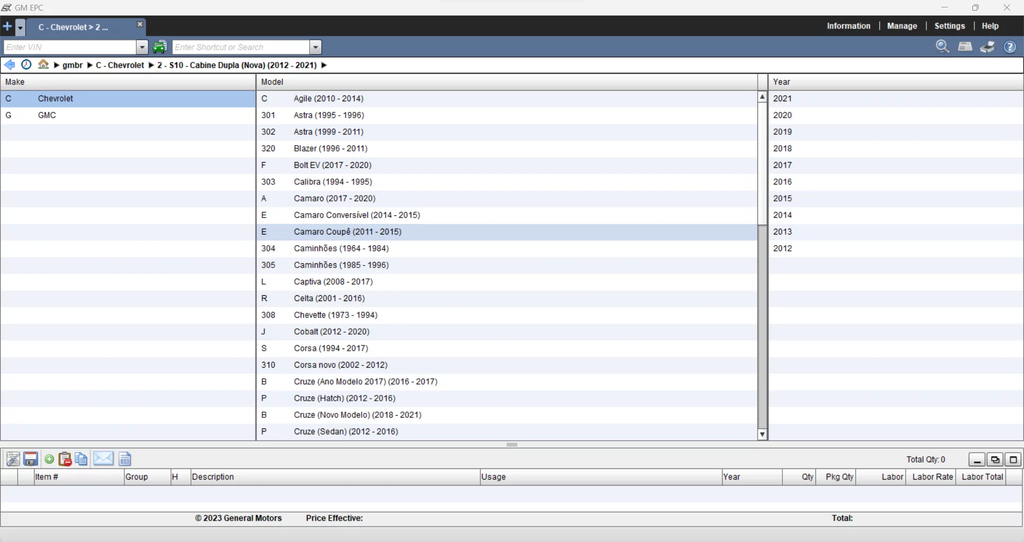This screenshot has width=1024, height=542.
Task: Open the Manage menu
Action: tap(902, 26)
